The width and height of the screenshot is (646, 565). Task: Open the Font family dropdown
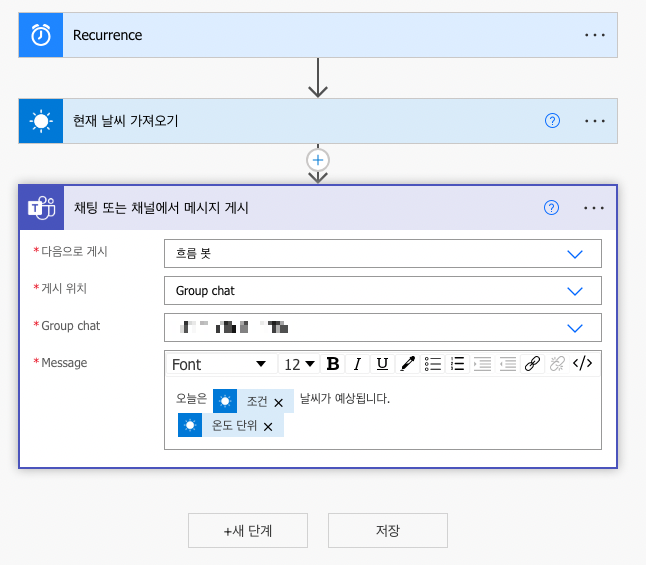222,364
